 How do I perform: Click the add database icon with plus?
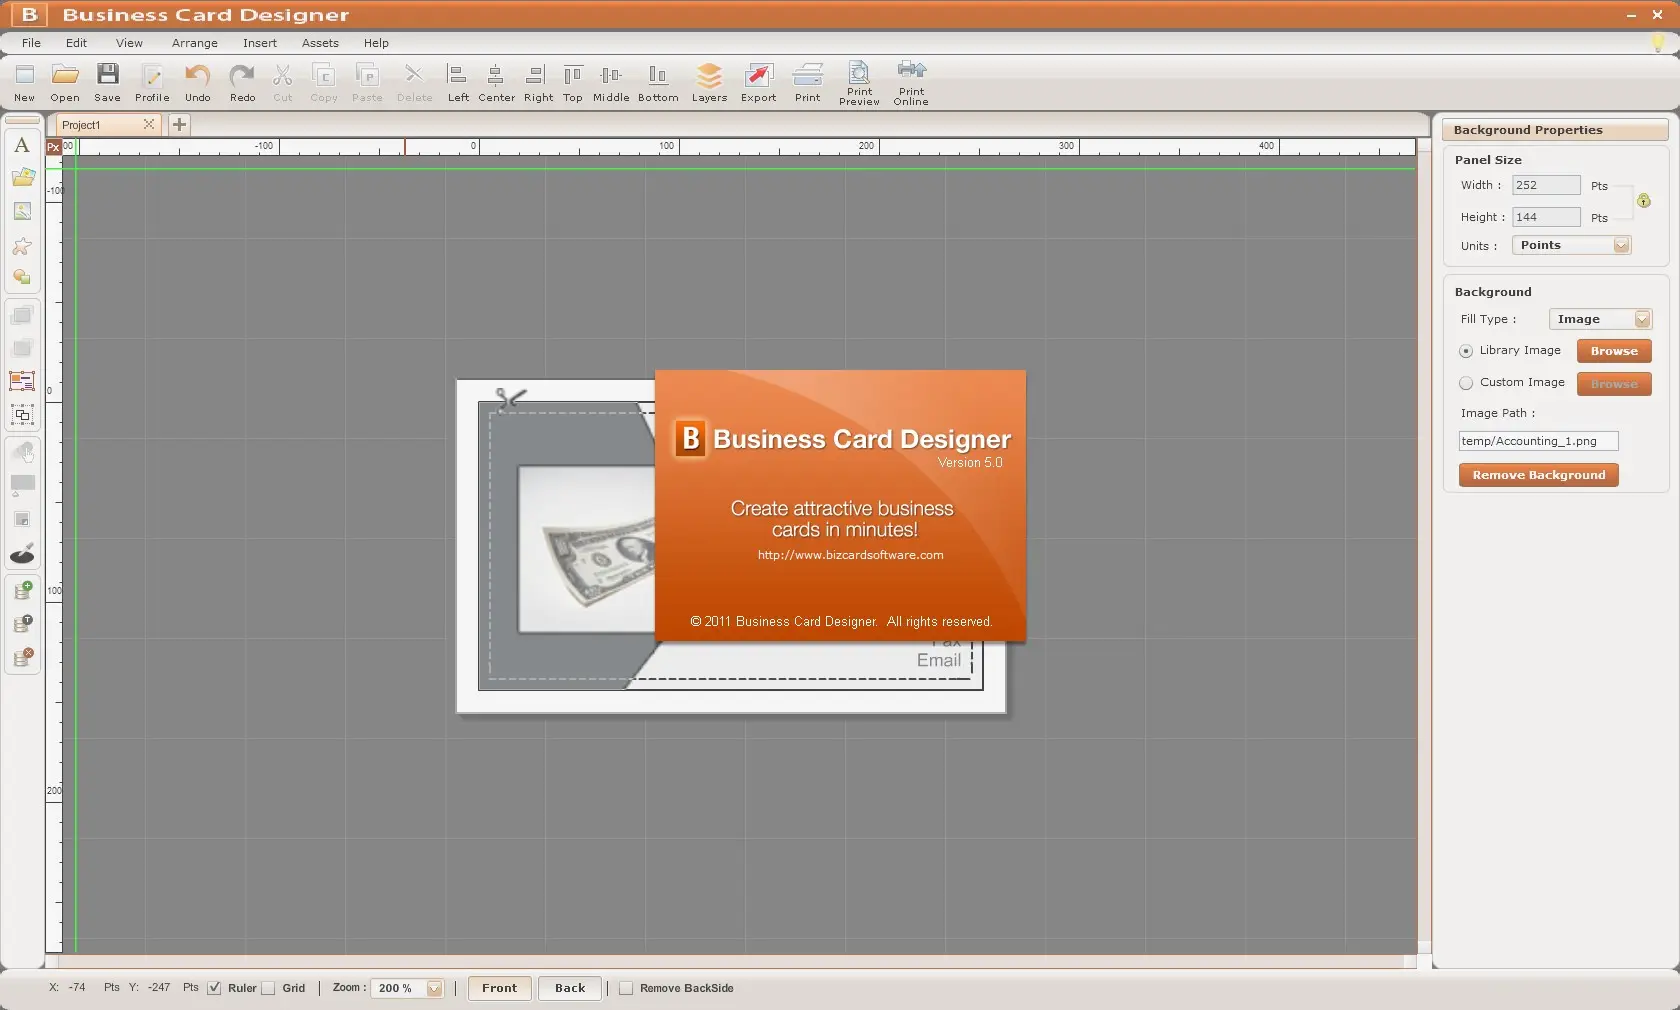(22, 590)
